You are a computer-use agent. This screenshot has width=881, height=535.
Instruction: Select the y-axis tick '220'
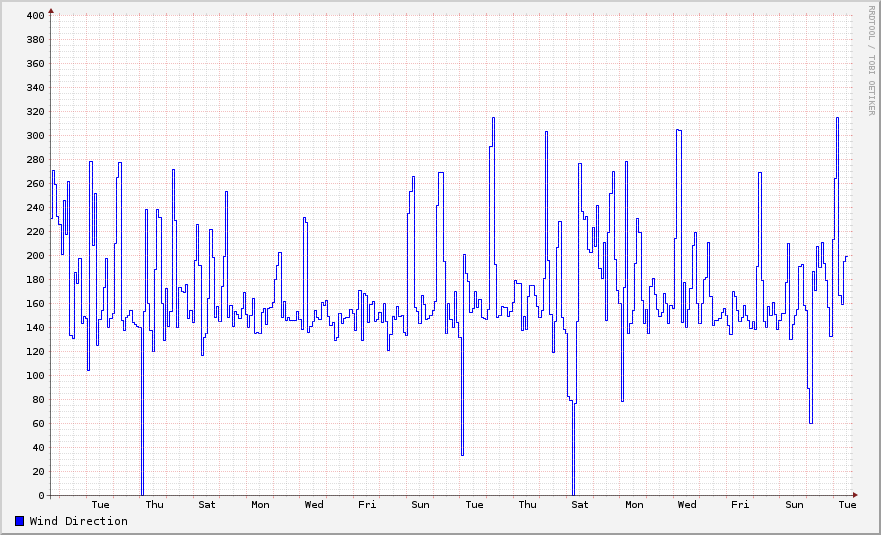[35, 232]
